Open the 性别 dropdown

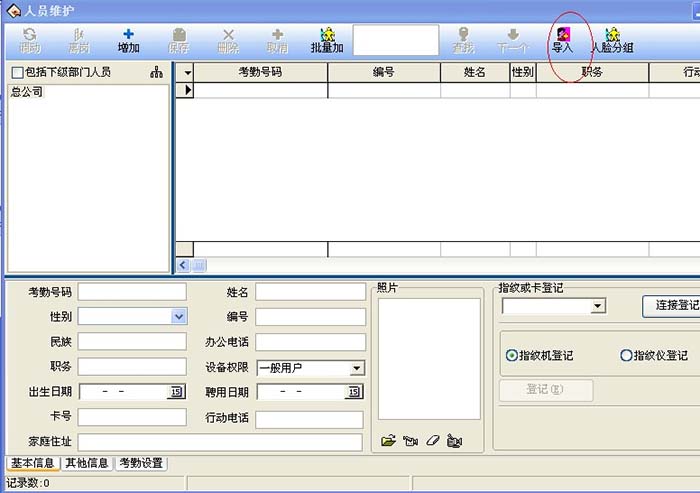pyautogui.click(x=179, y=317)
